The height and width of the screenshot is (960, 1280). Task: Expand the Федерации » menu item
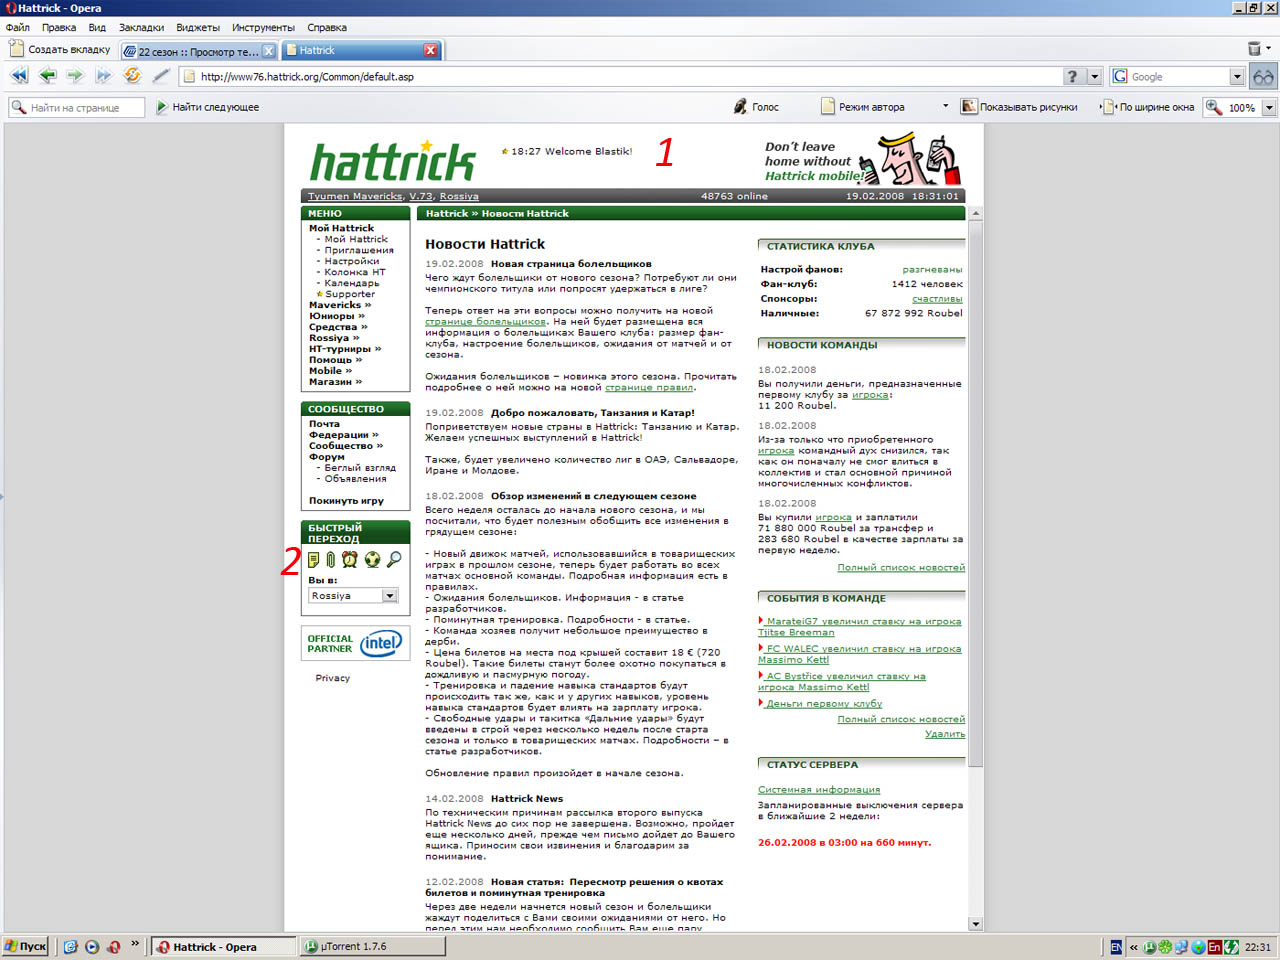[344, 435]
